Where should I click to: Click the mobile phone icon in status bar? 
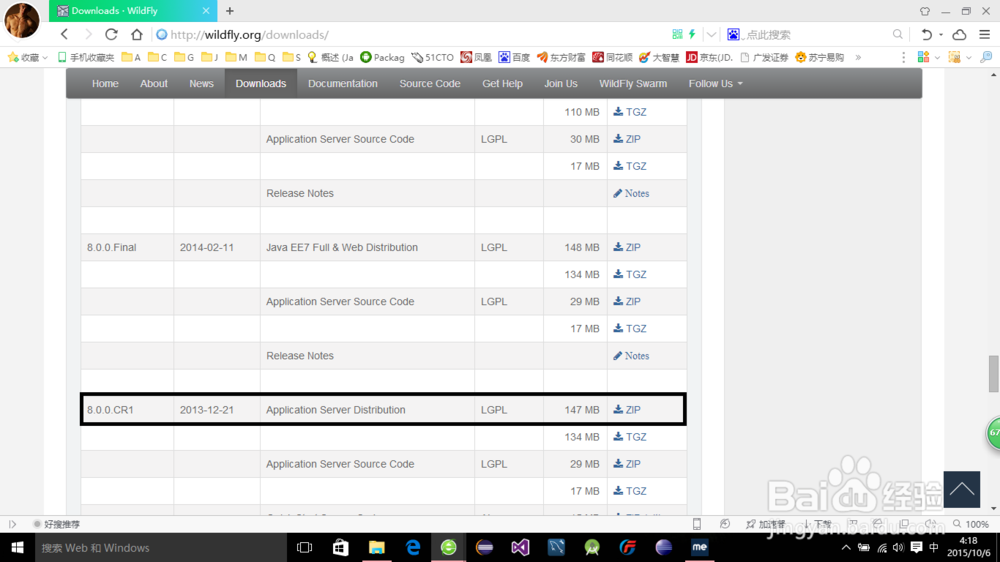(x=697, y=524)
